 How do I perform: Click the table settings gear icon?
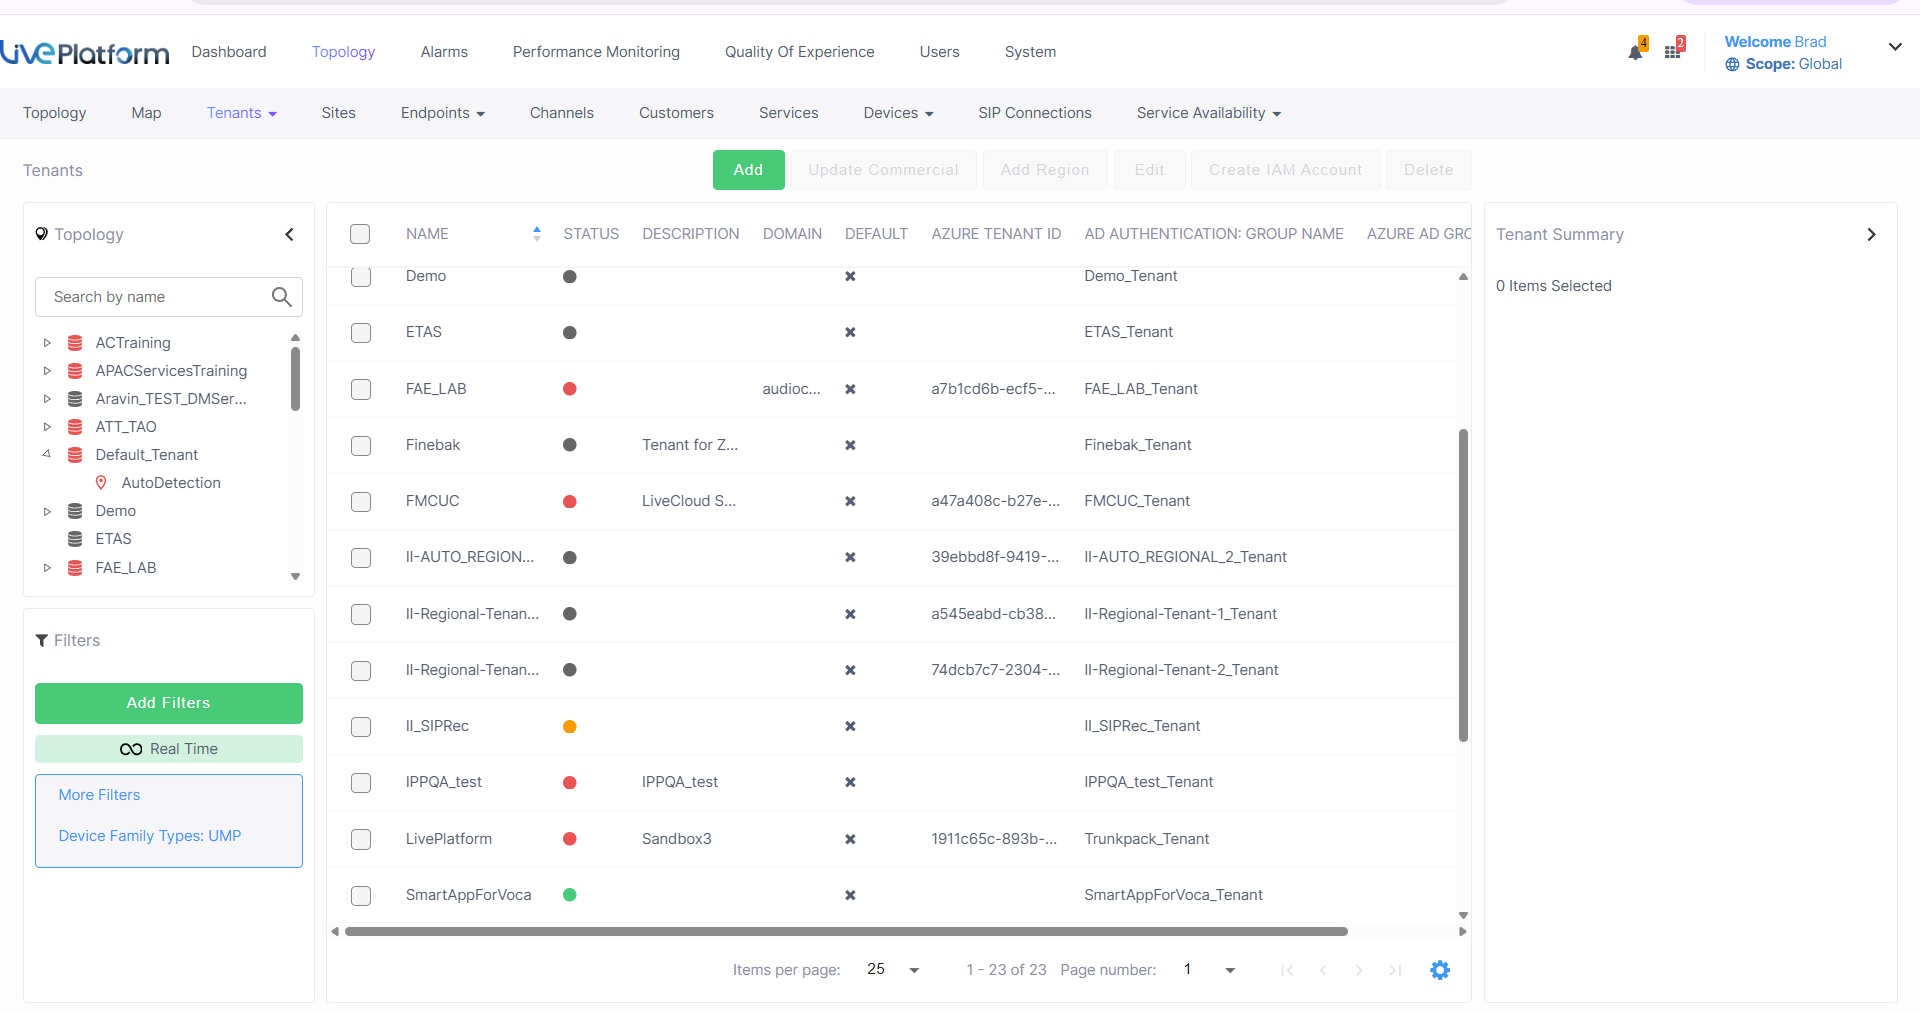click(x=1439, y=970)
